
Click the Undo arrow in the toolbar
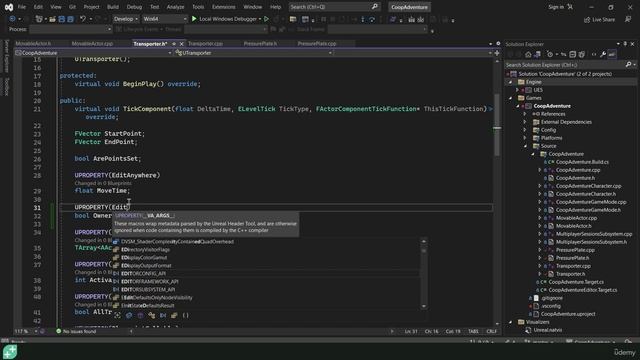click(x=83, y=19)
